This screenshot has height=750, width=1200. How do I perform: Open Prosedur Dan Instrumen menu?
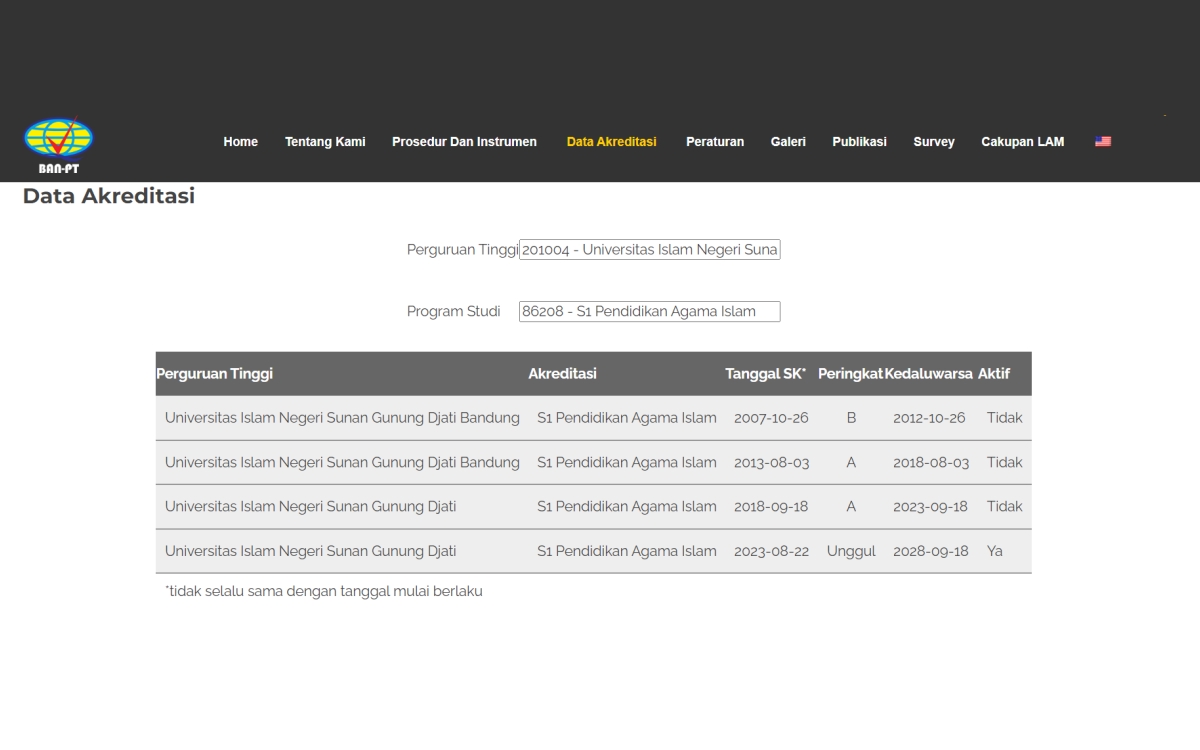pyautogui.click(x=464, y=142)
